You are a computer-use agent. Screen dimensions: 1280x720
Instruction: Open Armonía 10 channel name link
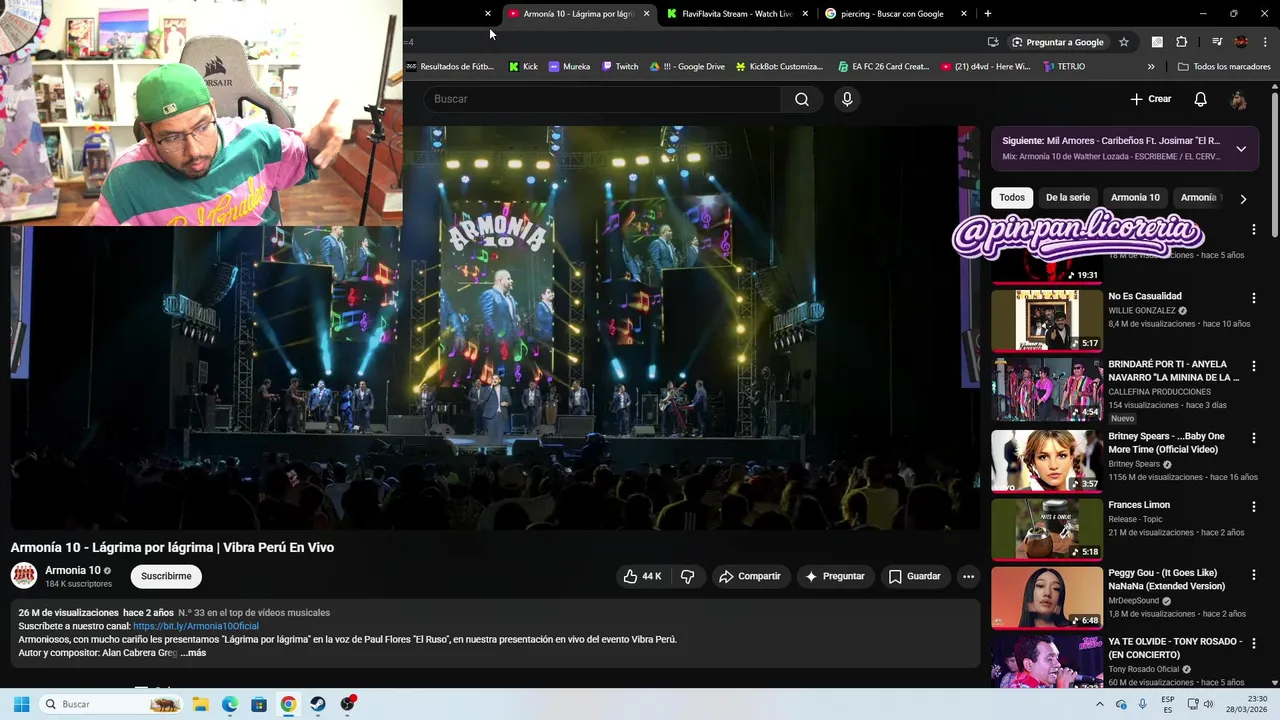[x=73, y=570]
